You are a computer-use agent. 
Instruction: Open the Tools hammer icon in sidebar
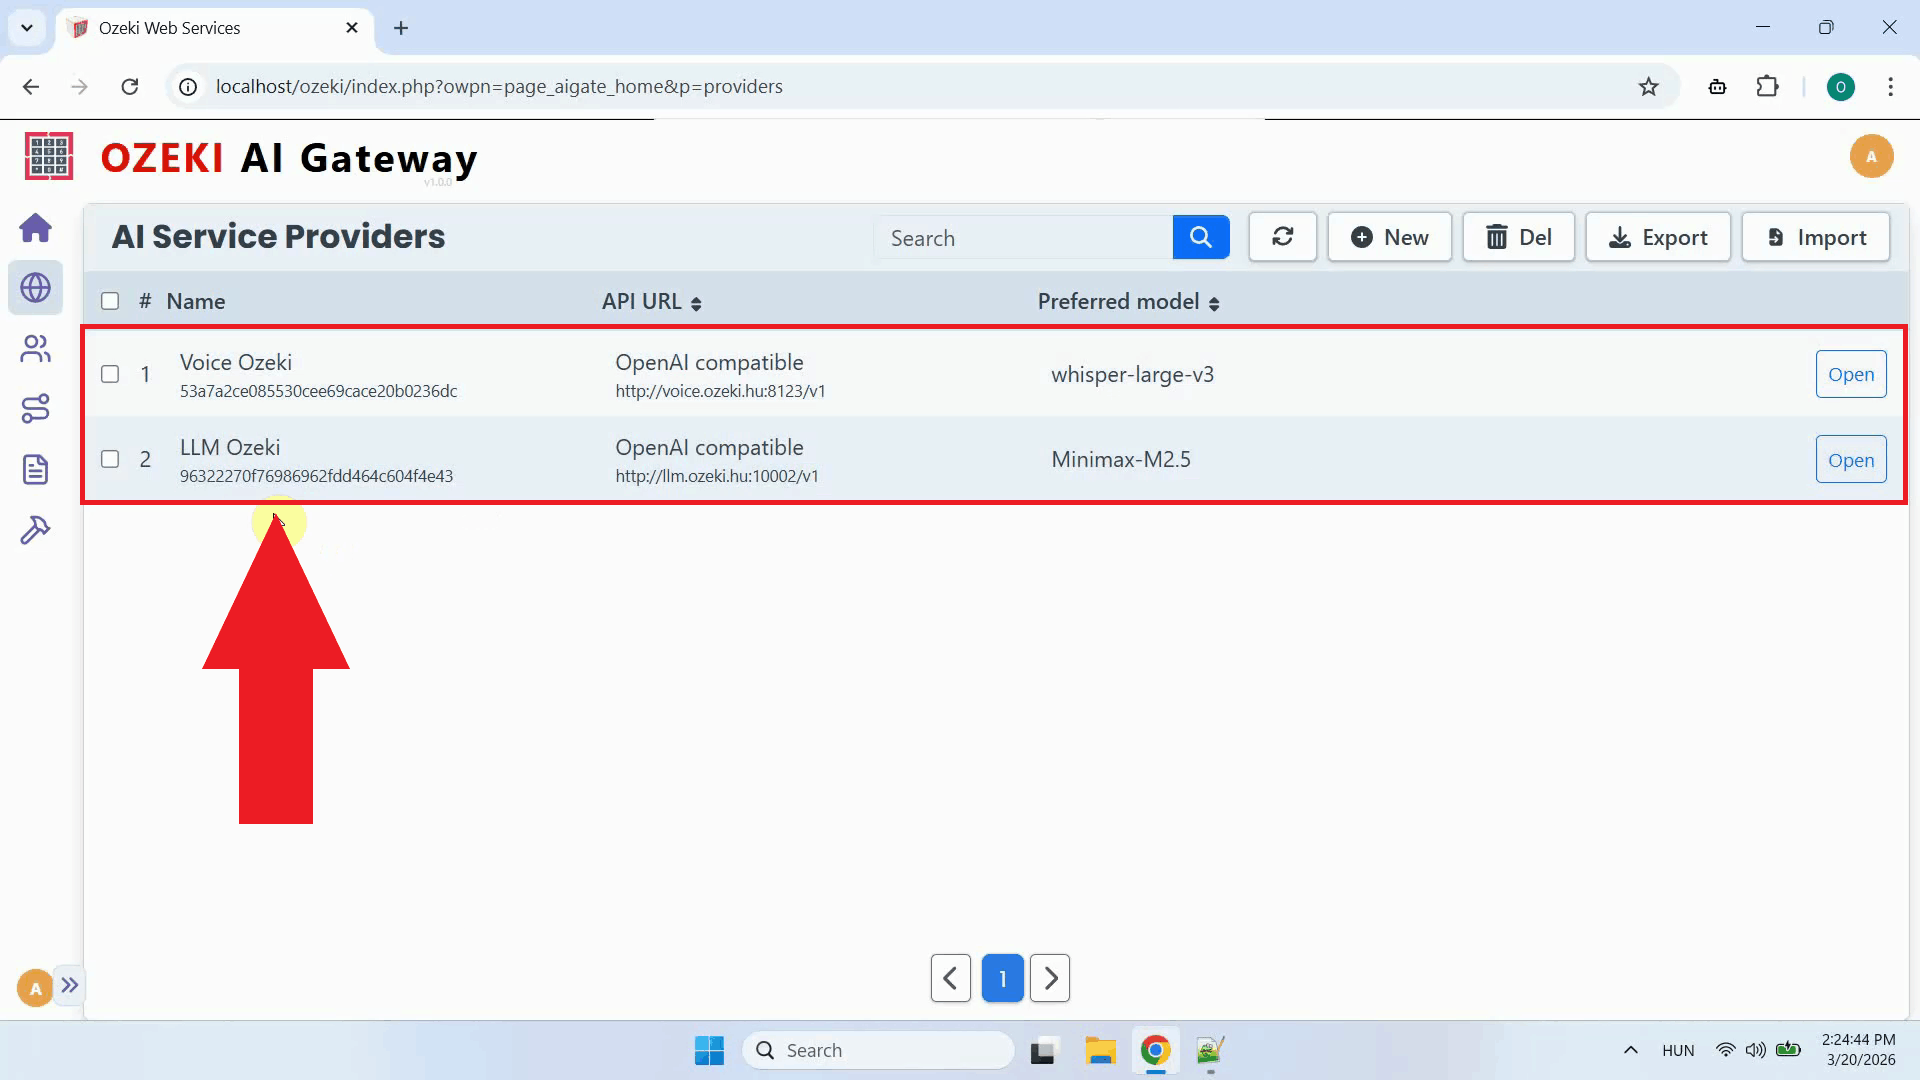pos(36,529)
